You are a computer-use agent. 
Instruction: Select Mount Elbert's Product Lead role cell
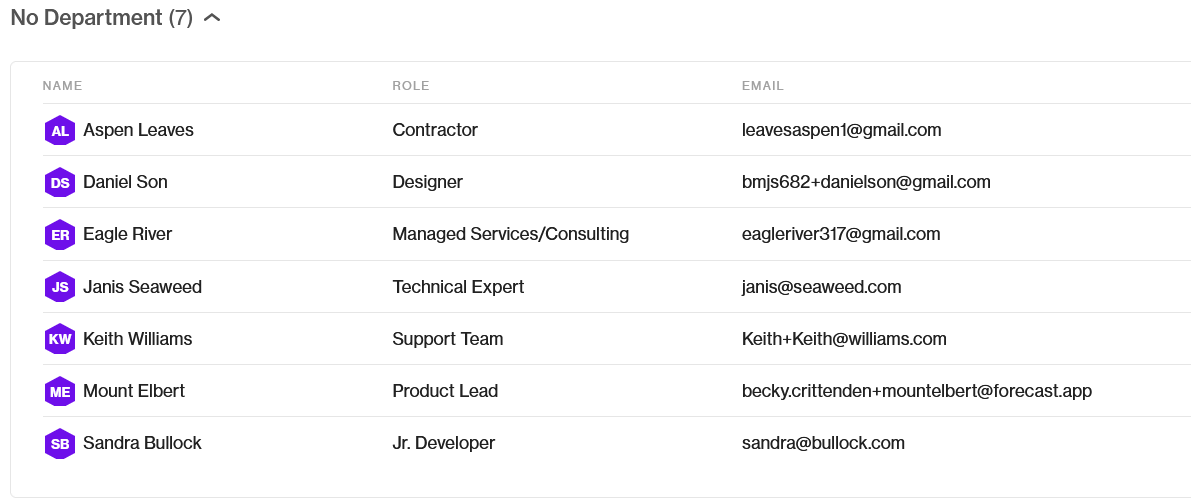445,391
